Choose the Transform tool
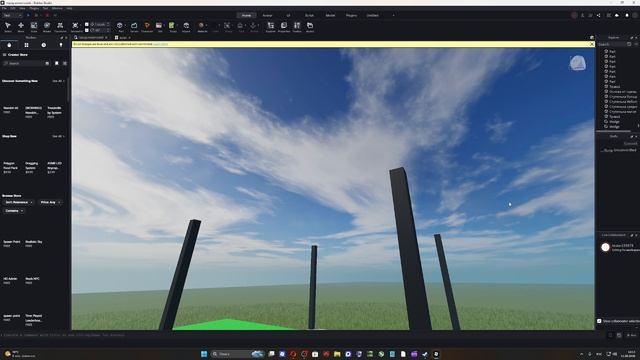 pyautogui.click(x=60, y=27)
